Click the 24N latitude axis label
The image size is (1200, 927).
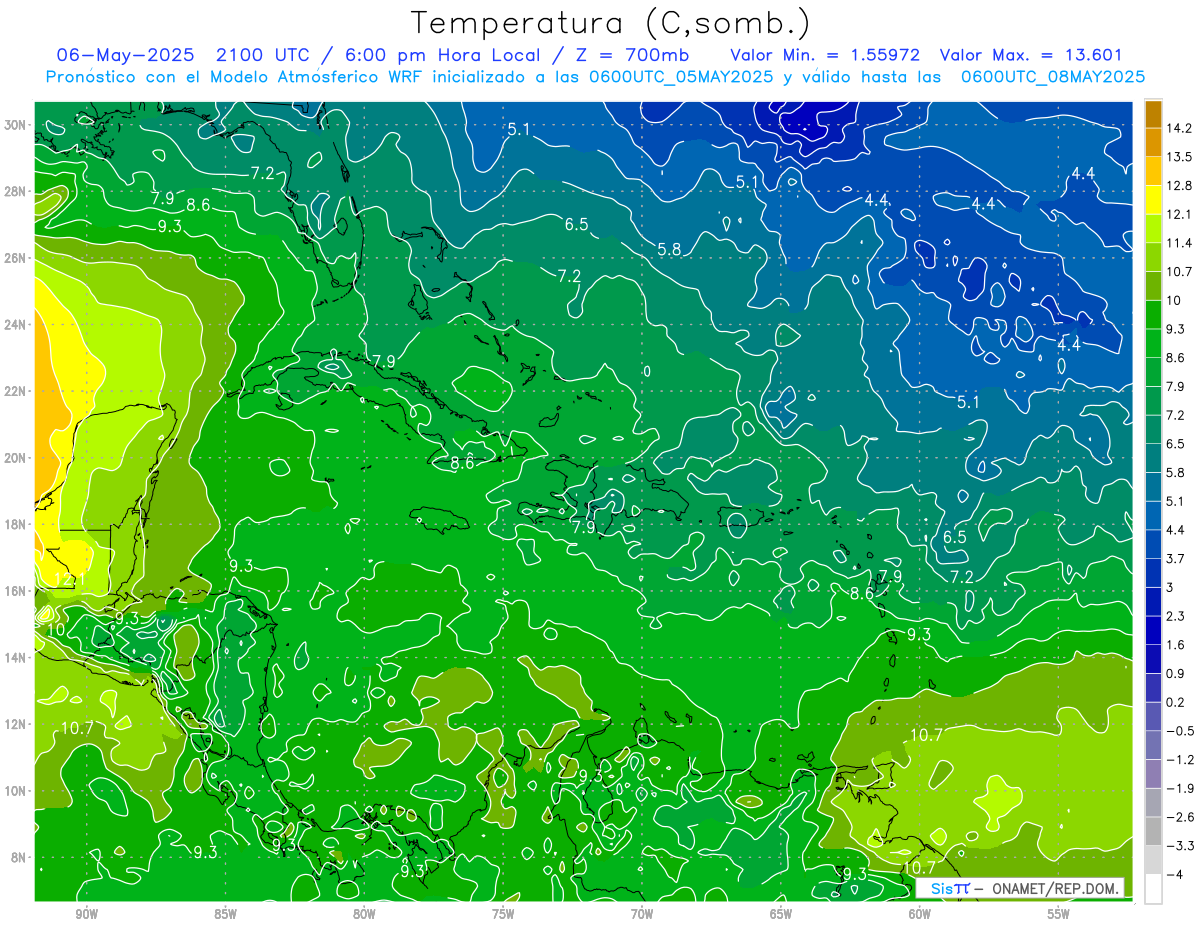tap(16, 325)
